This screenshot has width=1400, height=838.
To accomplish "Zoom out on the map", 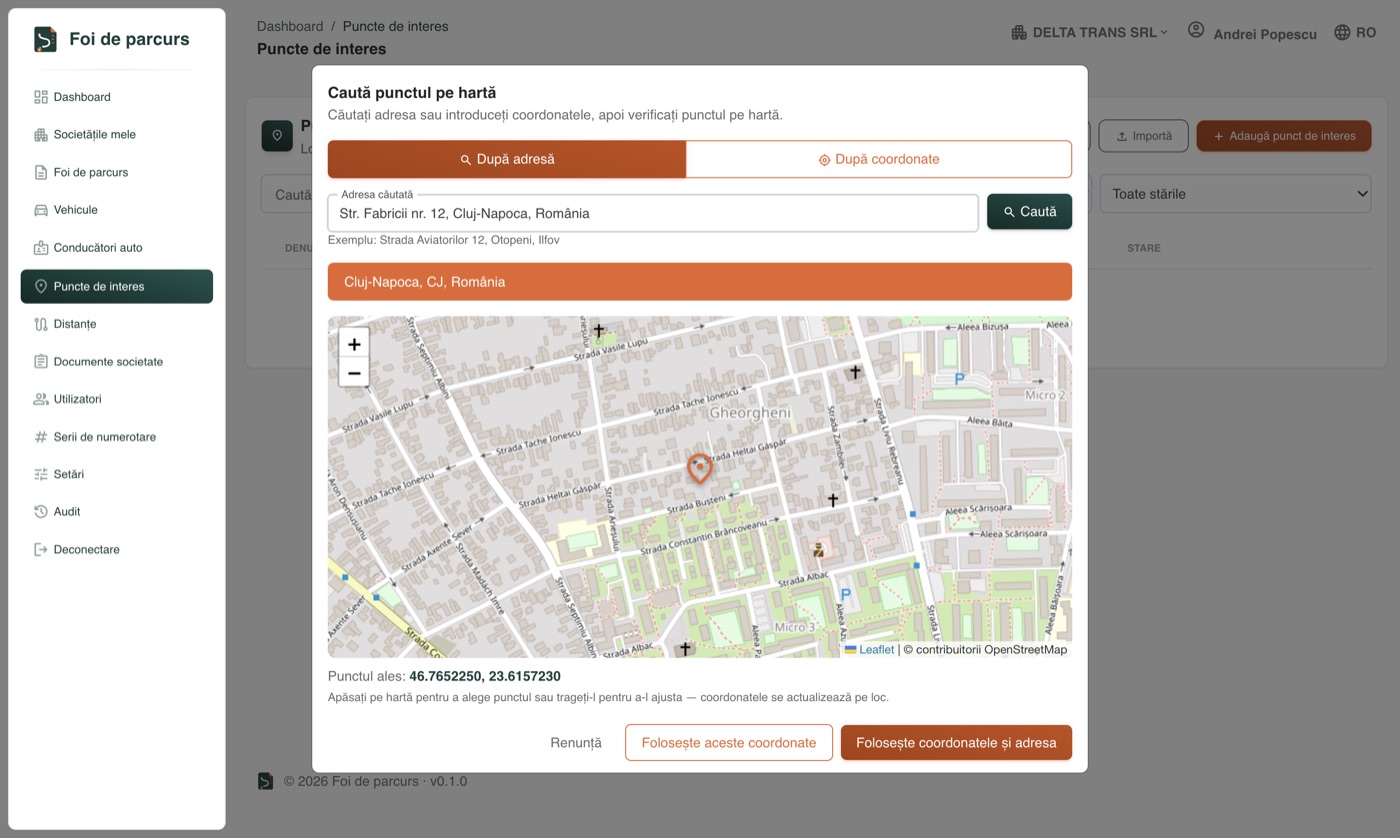I will 354,373.
